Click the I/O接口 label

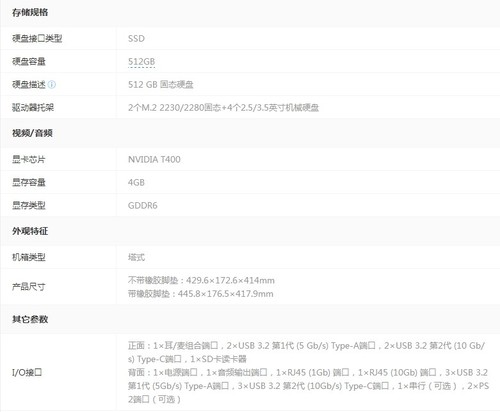pos(27,372)
